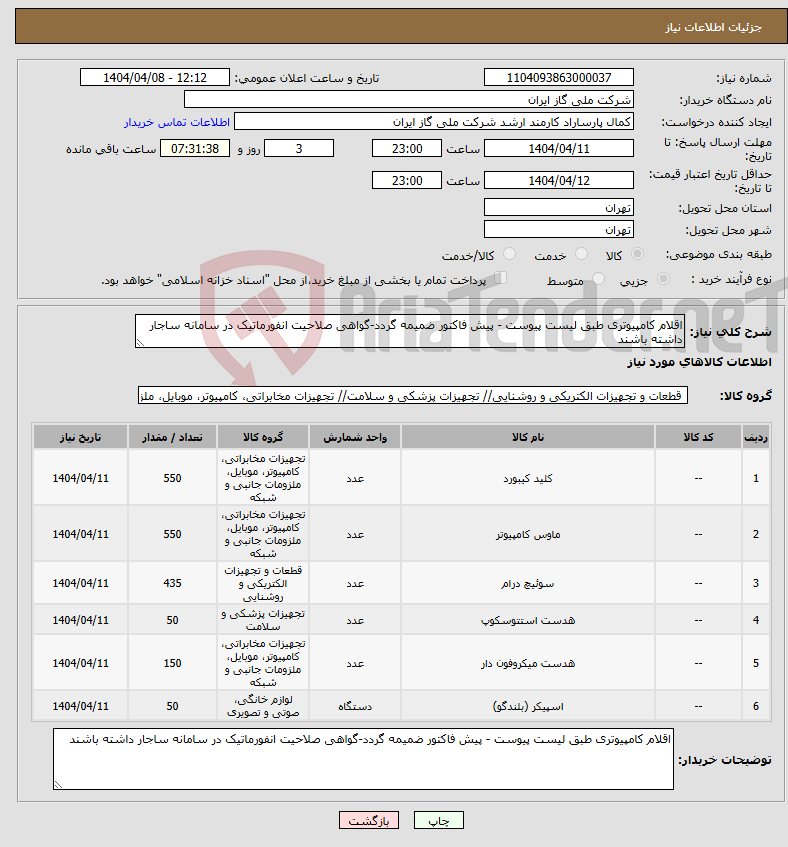This screenshot has width=788, height=847.
Task: Click the دستگاه unit in row 6
Action: click(x=355, y=706)
